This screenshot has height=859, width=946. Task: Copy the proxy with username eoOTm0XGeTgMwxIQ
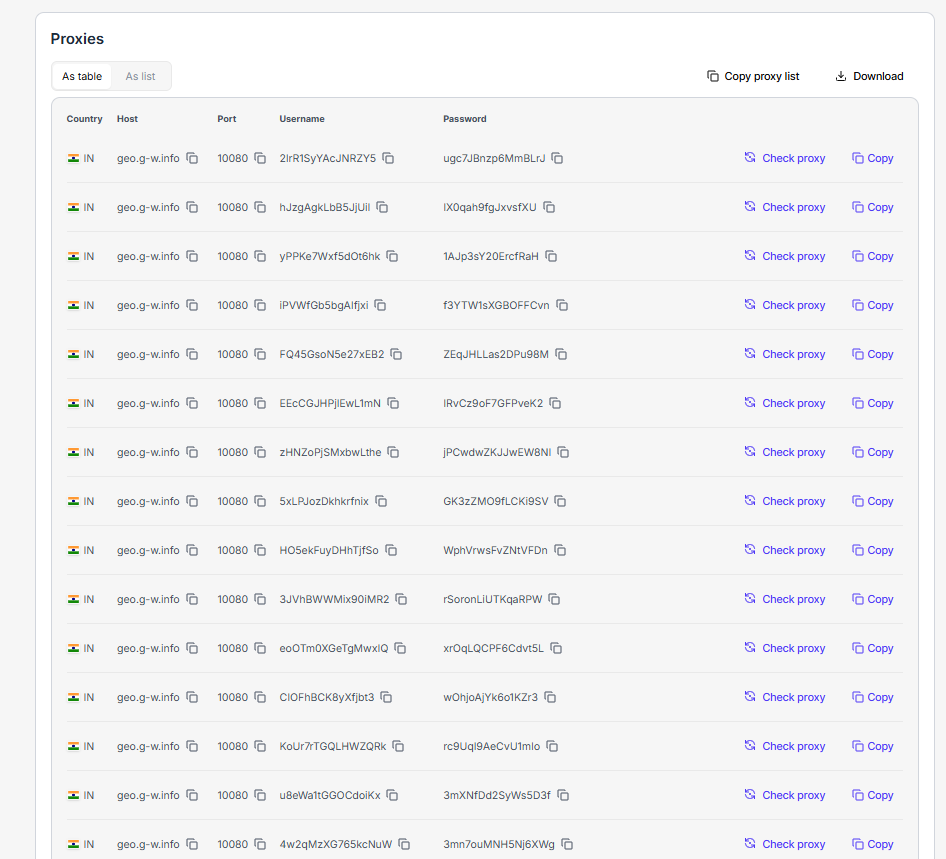click(x=872, y=648)
